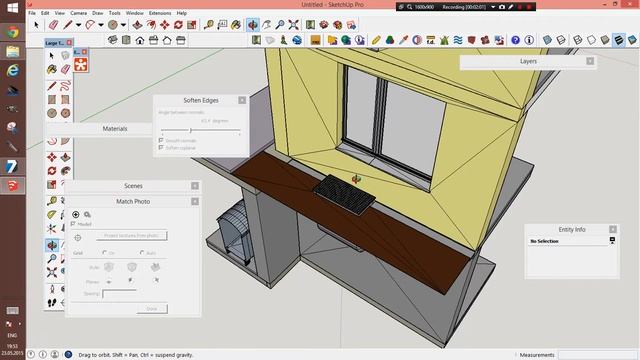
Task: Close the Layers panel
Action: coord(590,61)
